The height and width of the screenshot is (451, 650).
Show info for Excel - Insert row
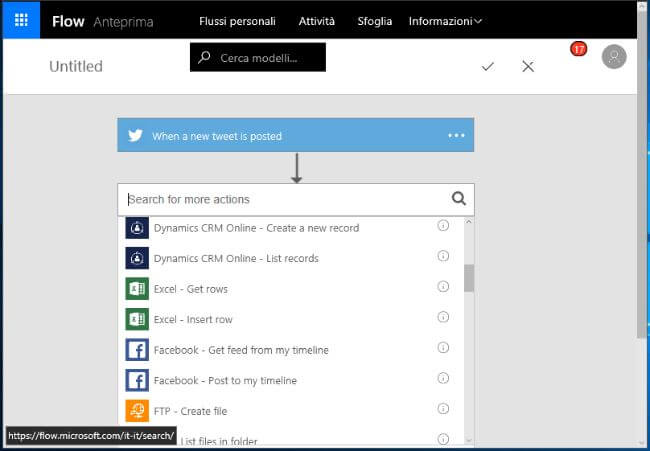coord(443,317)
